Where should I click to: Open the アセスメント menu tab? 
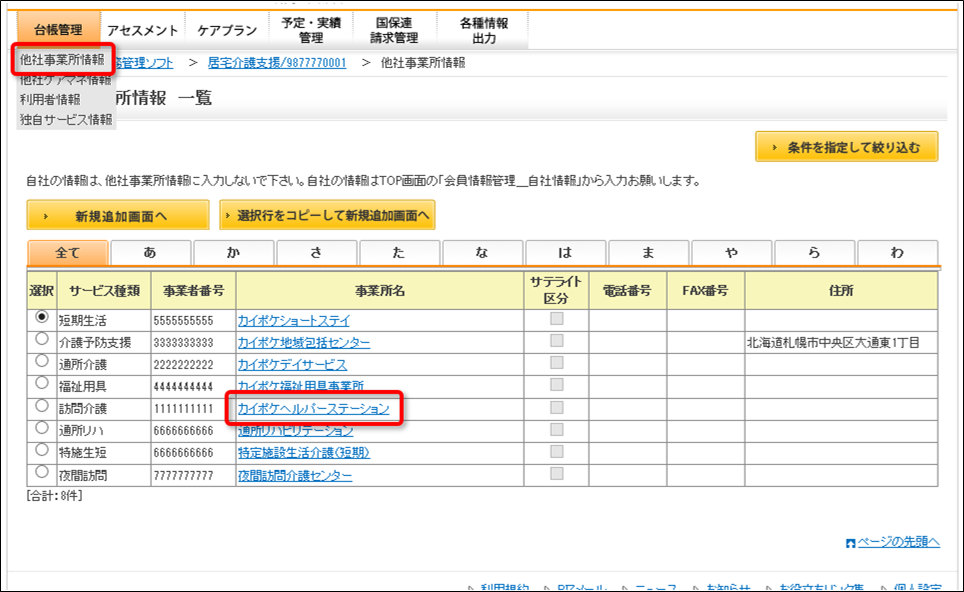tap(142, 30)
